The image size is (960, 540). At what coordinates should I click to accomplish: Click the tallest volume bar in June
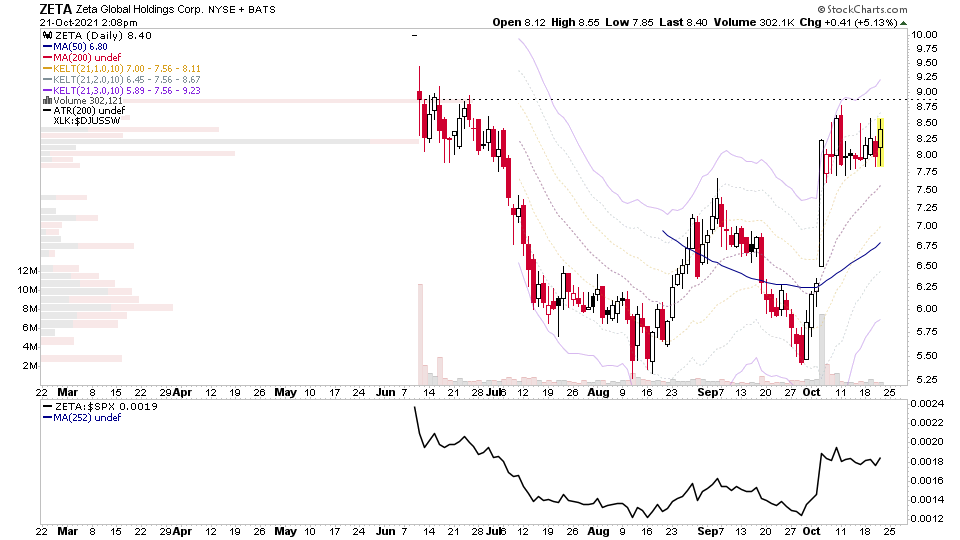[421, 334]
